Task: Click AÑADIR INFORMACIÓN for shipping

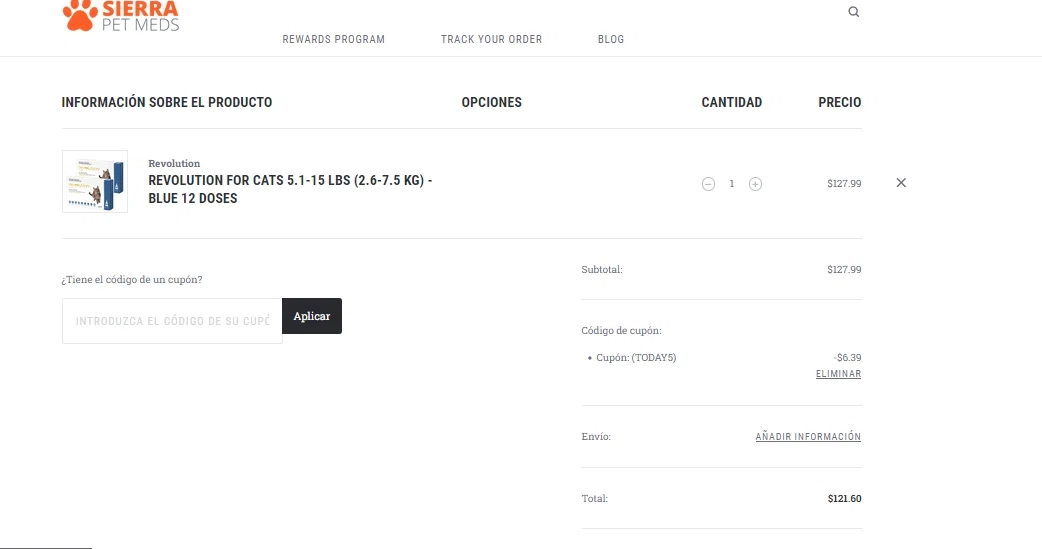Action: [x=808, y=437]
